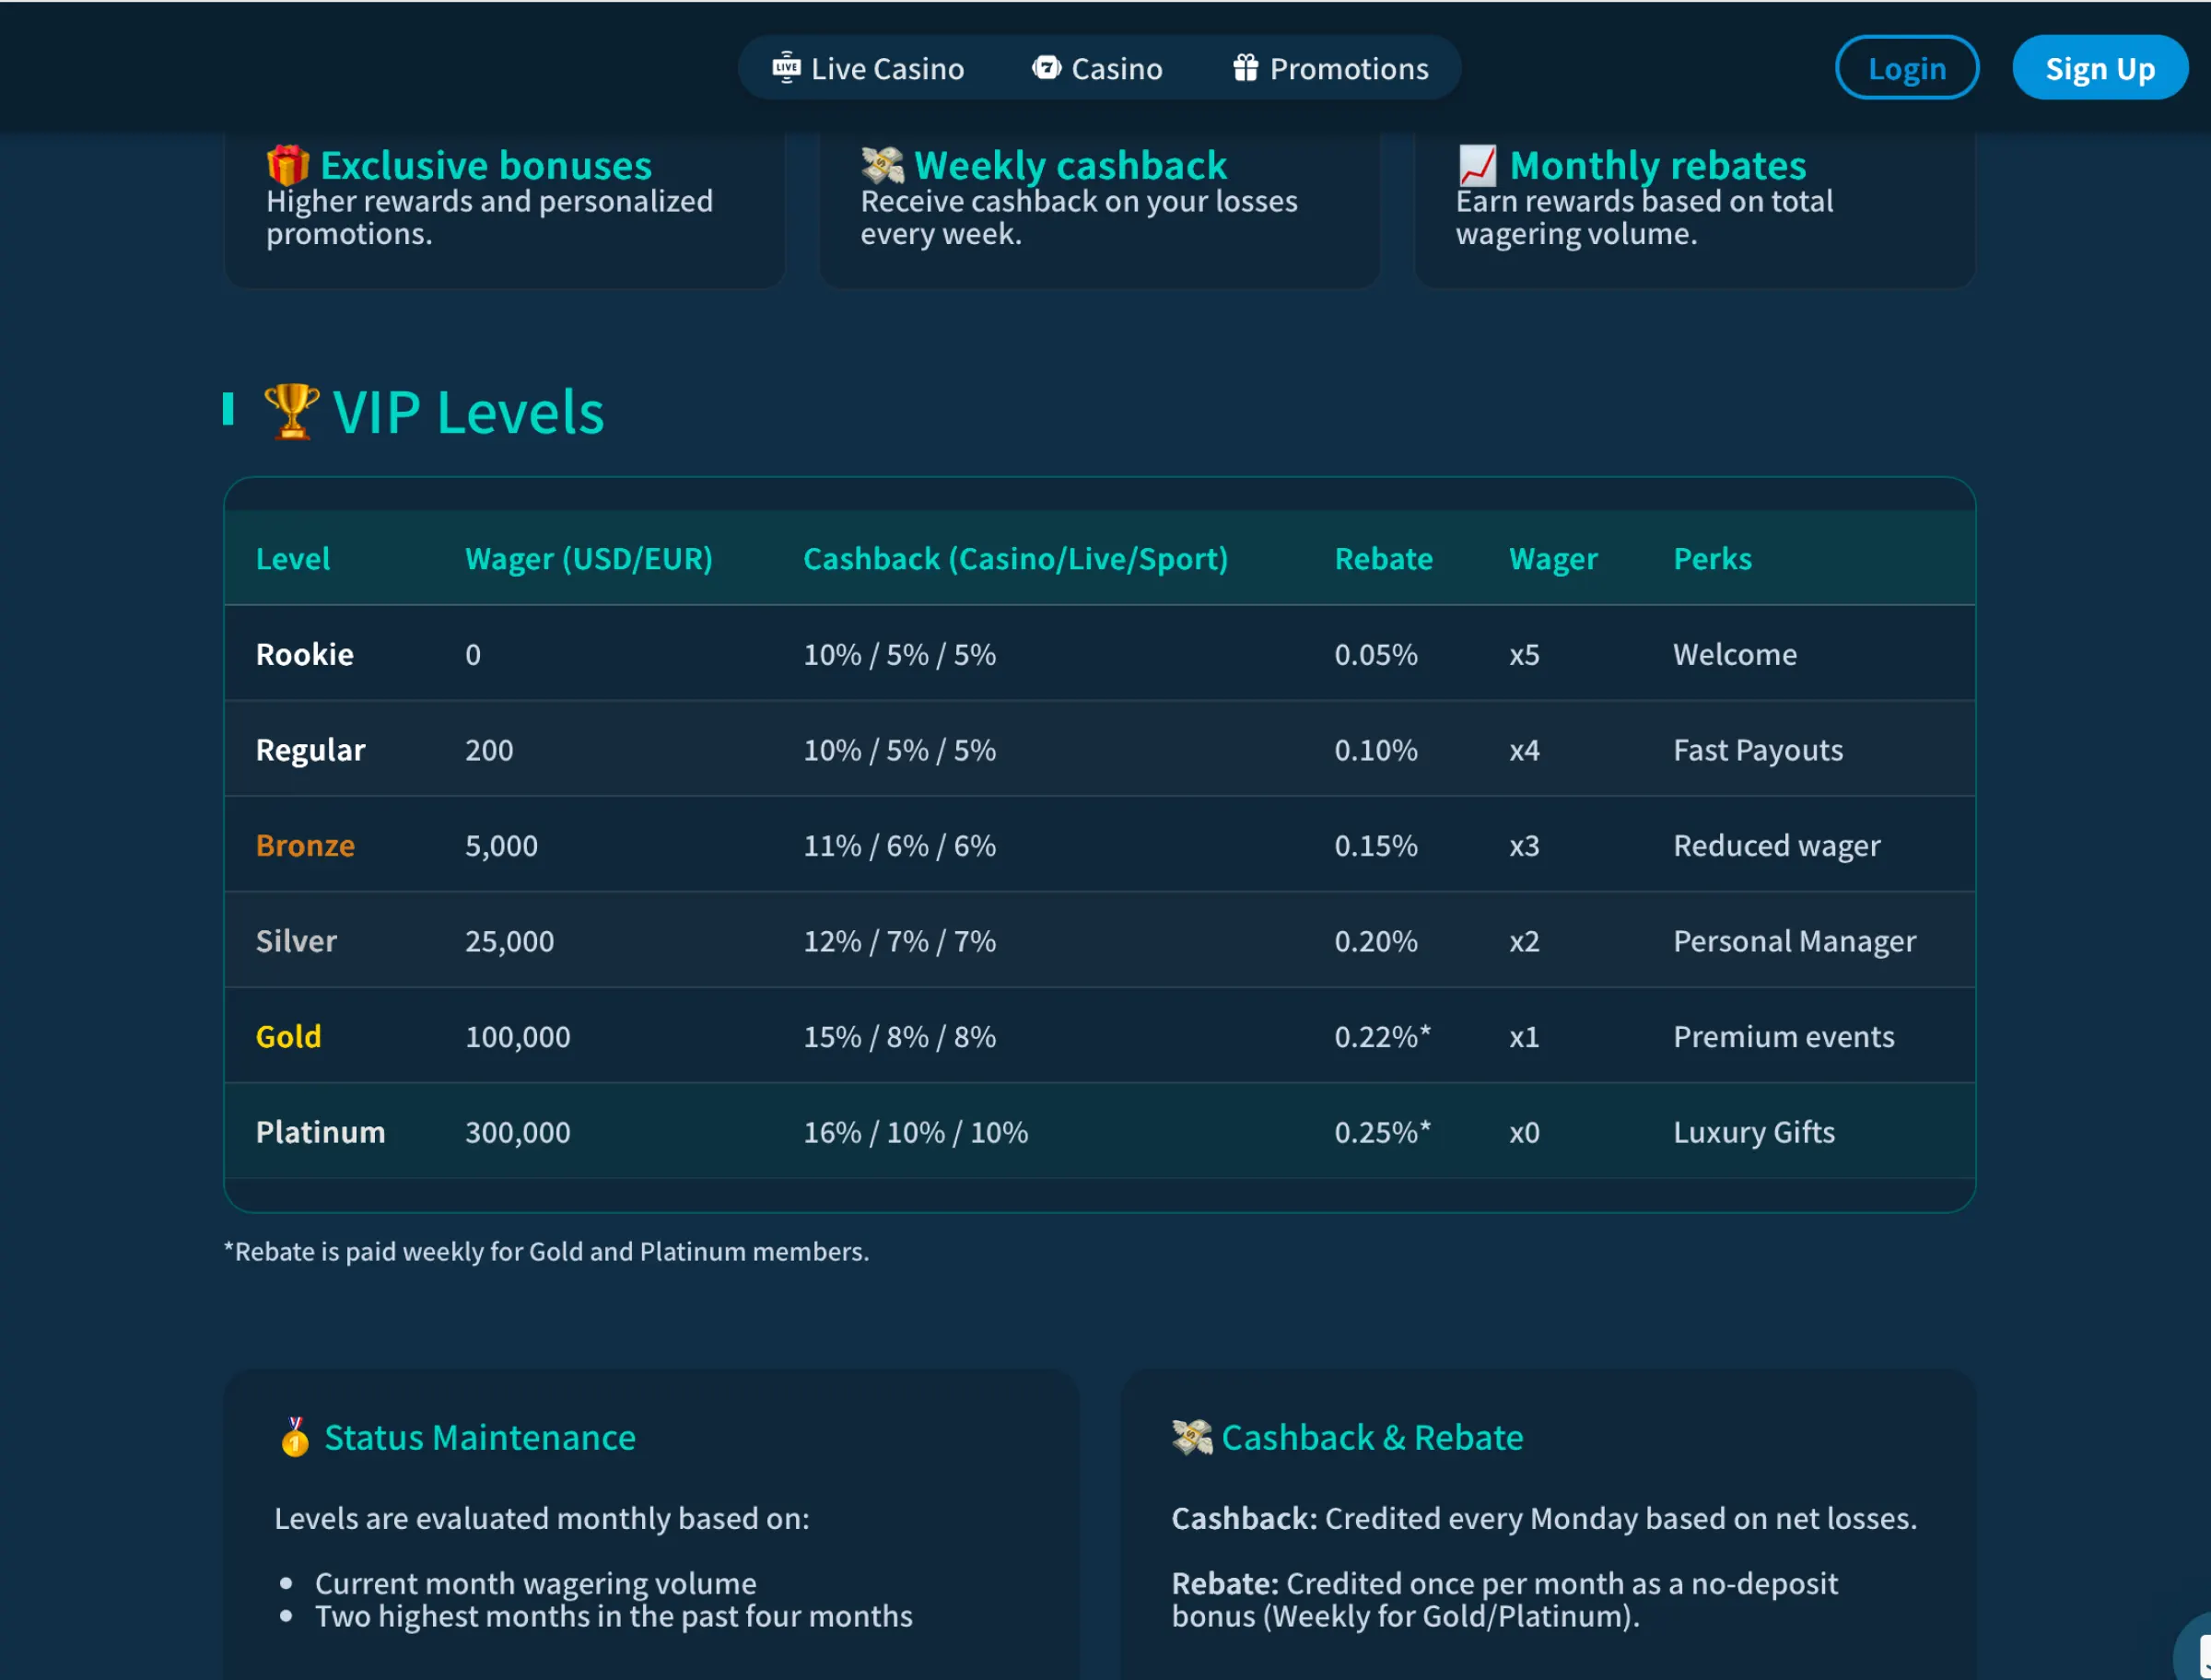
Task: Click the Sign Up button
Action: pyautogui.click(x=2099, y=68)
